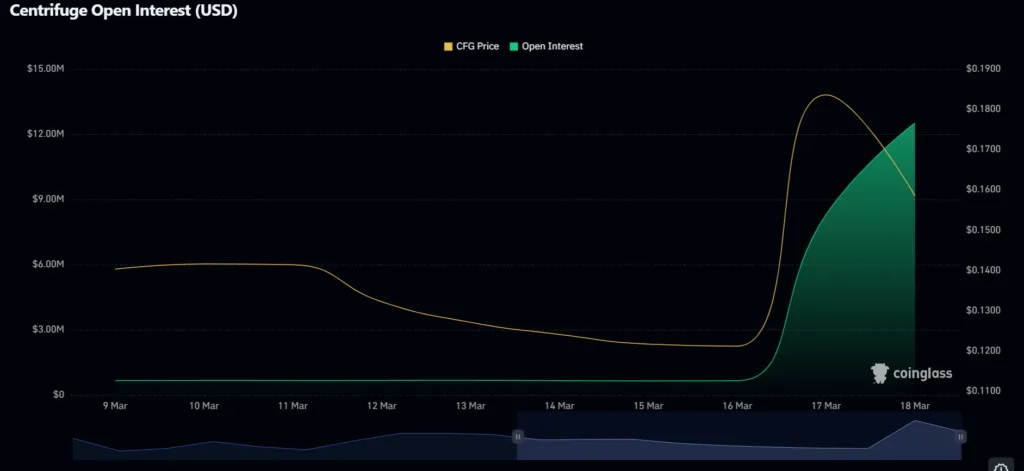
Task: Click the $0.1100 price axis label
Action: pos(983,391)
